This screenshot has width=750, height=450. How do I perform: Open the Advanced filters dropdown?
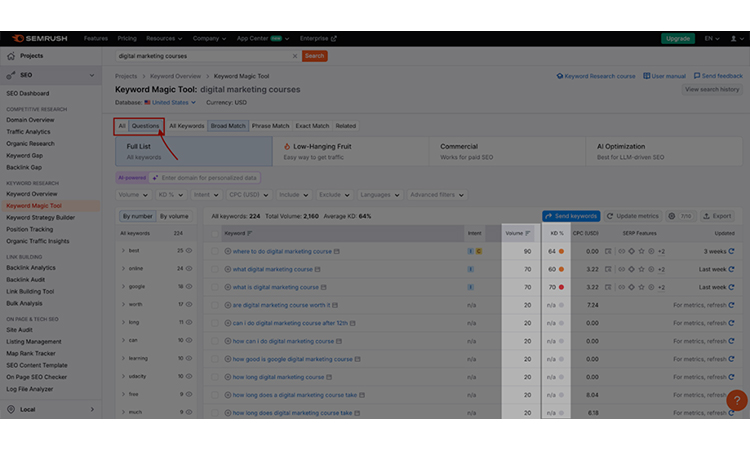[437, 195]
